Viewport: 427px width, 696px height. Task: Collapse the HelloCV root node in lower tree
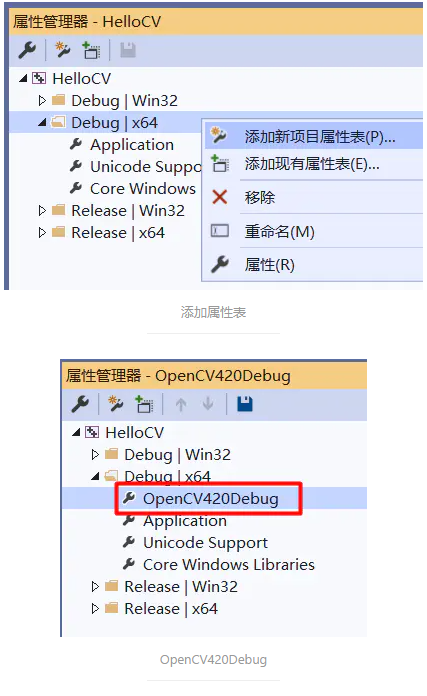[76, 432]
